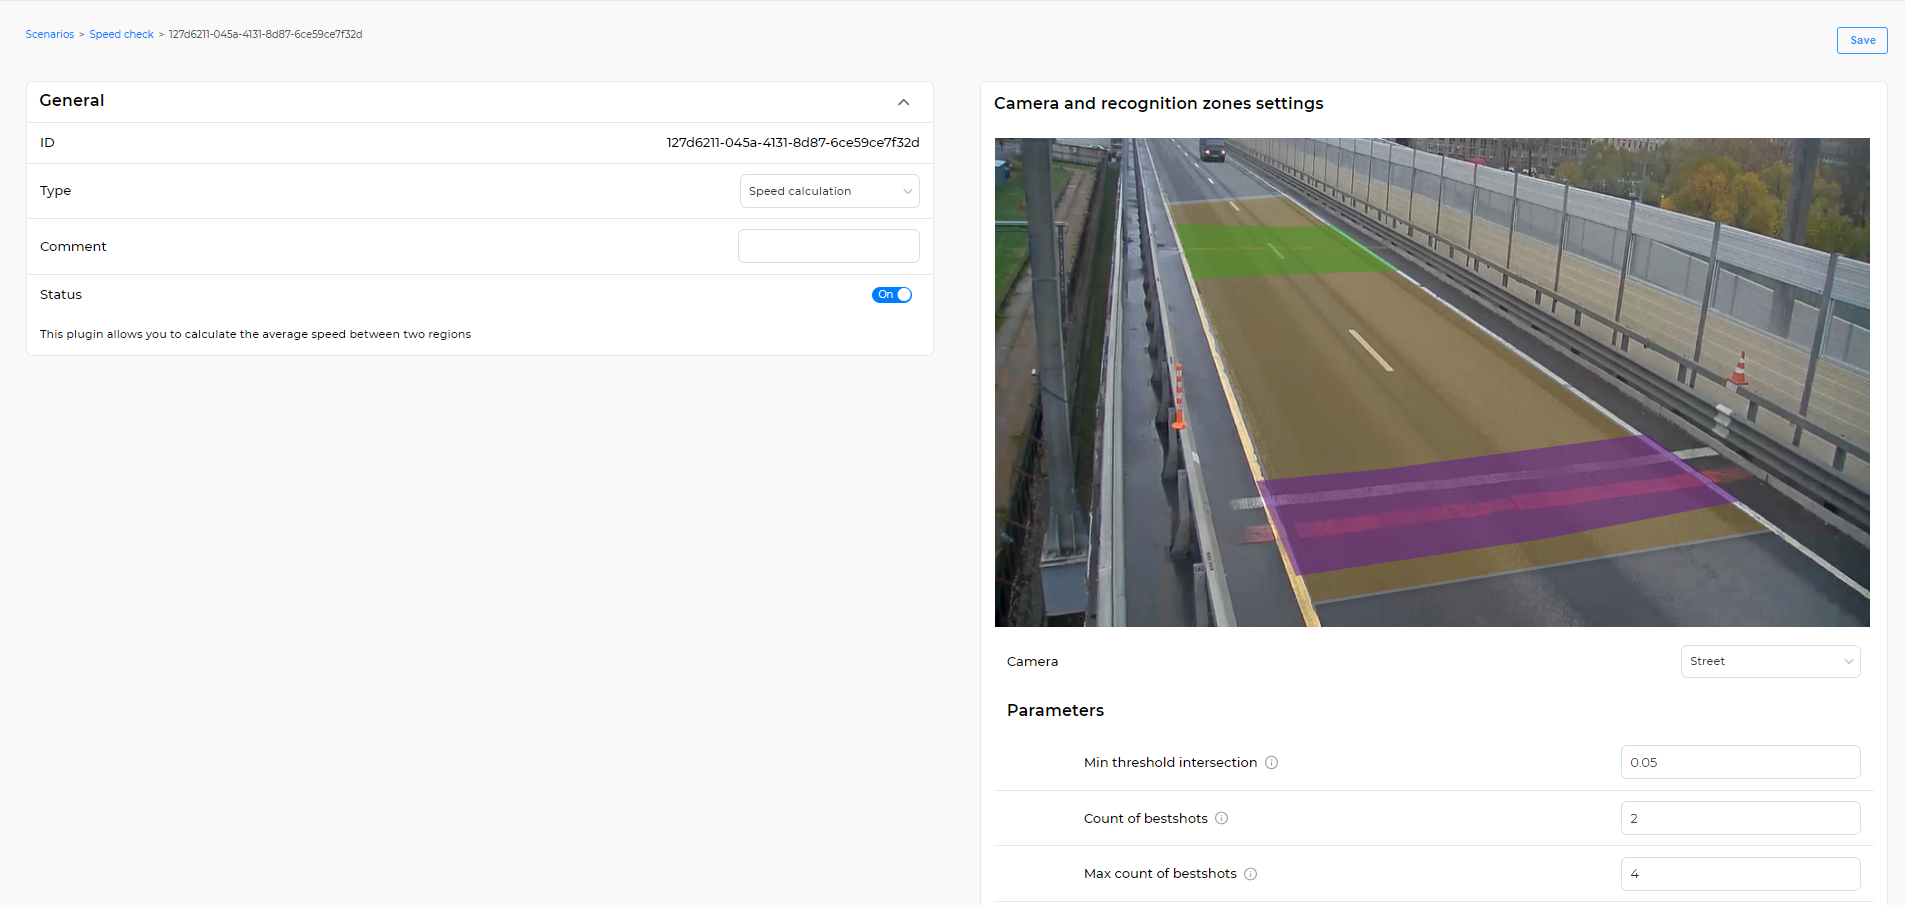
Task: Click the Save button
Action: coord(1862,40)
